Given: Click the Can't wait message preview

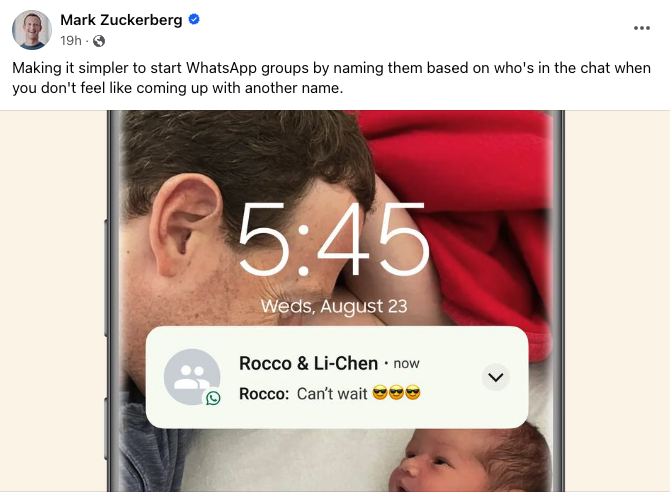Looking at the screenshot, I should click(x=332, y=393).
